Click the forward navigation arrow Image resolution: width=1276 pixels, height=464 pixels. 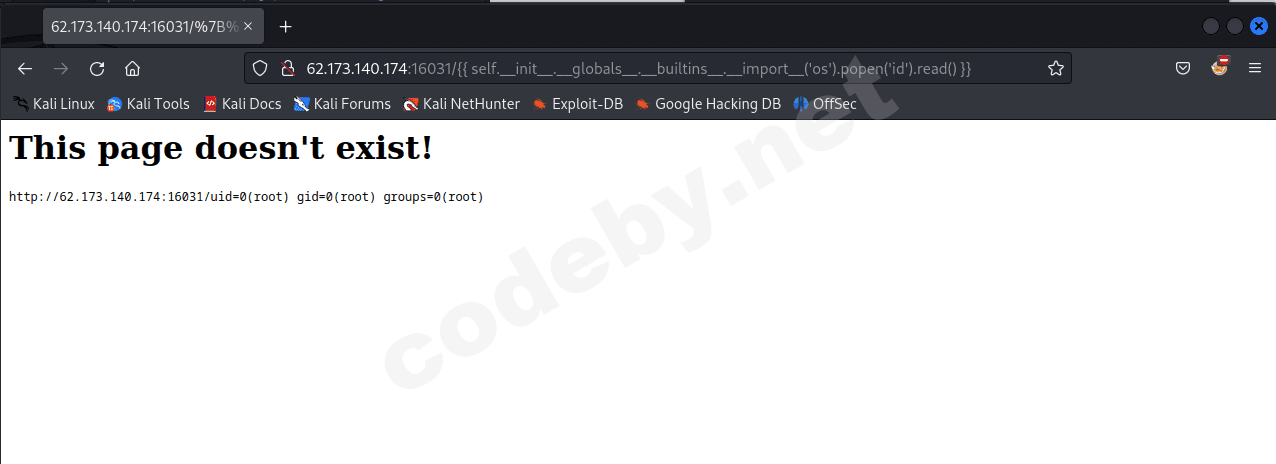[61, 69]
